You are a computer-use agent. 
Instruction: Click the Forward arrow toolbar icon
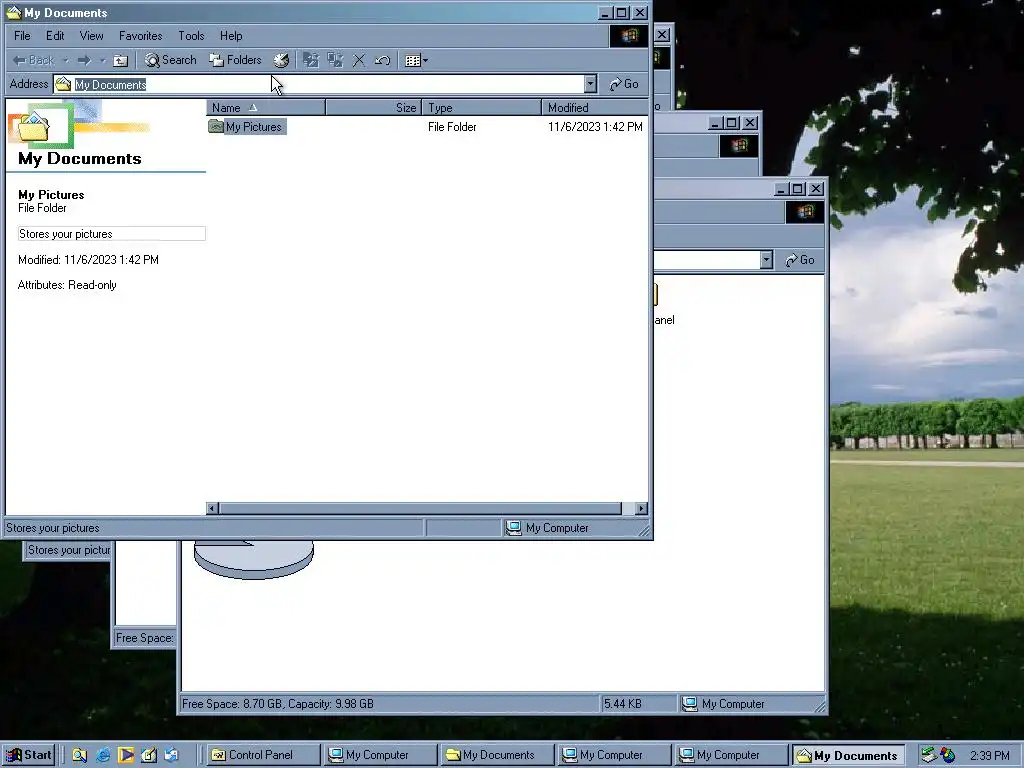pyautogui.click(x=84, y=60)
